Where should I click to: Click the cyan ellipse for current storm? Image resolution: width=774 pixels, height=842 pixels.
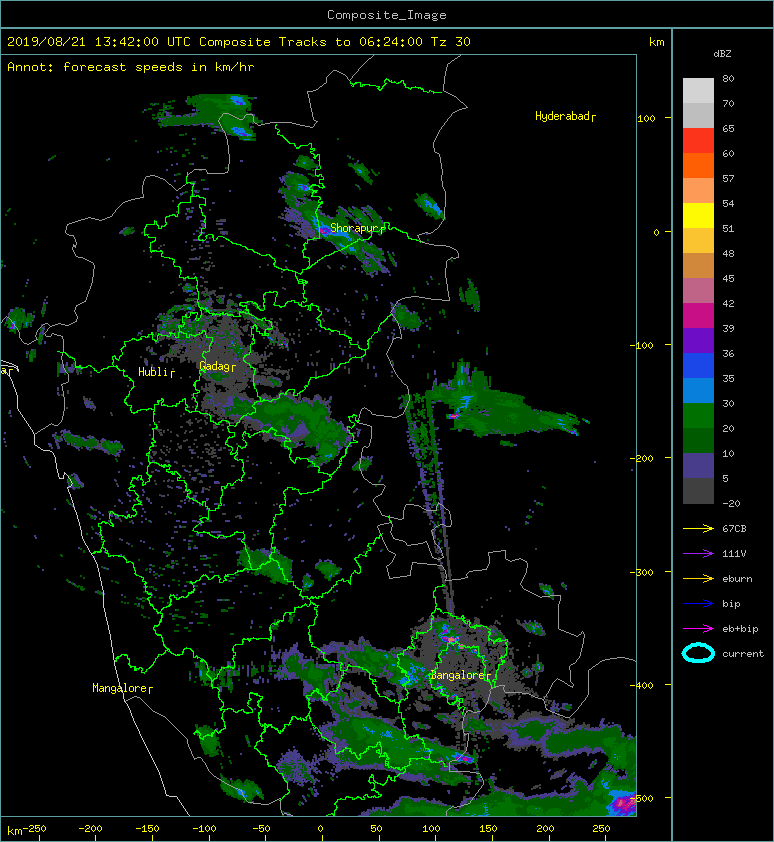(x=698, y=654)
